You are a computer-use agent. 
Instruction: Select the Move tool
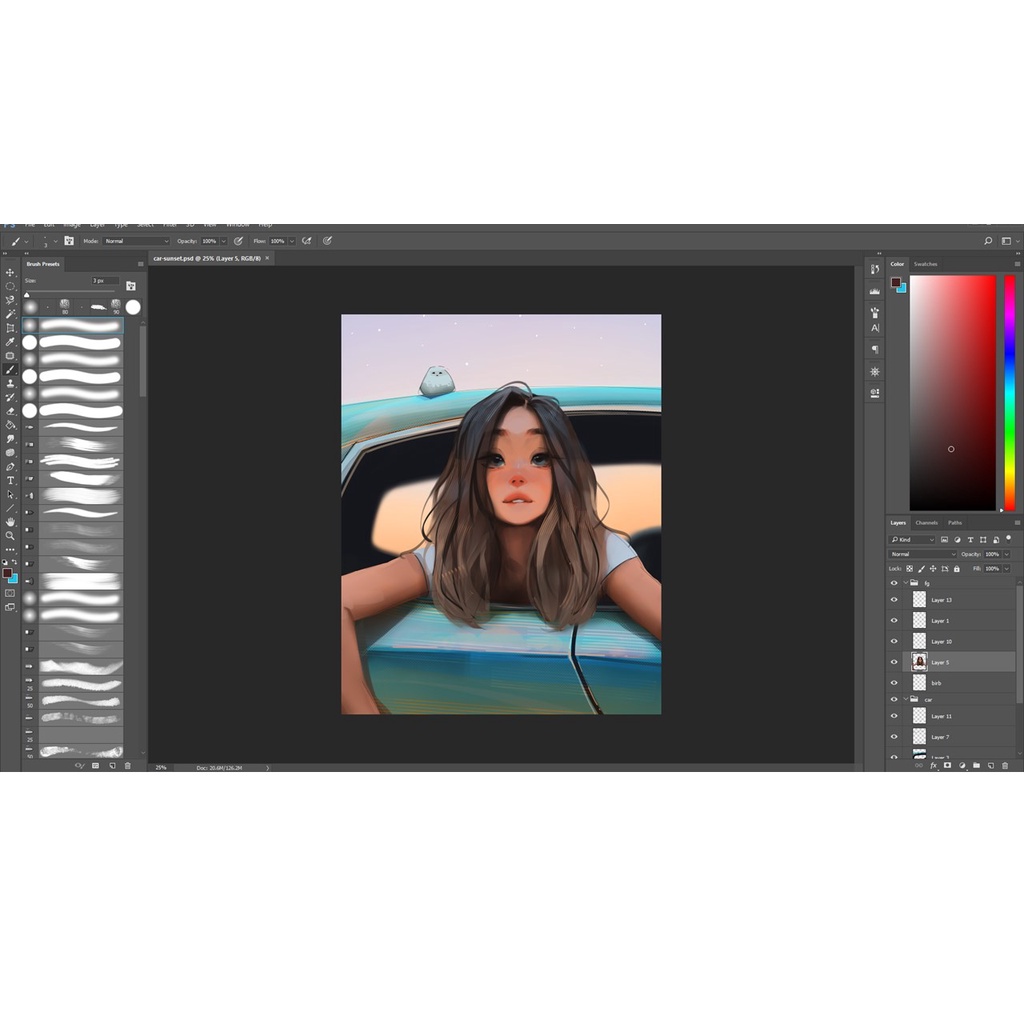tap(11, 272)
